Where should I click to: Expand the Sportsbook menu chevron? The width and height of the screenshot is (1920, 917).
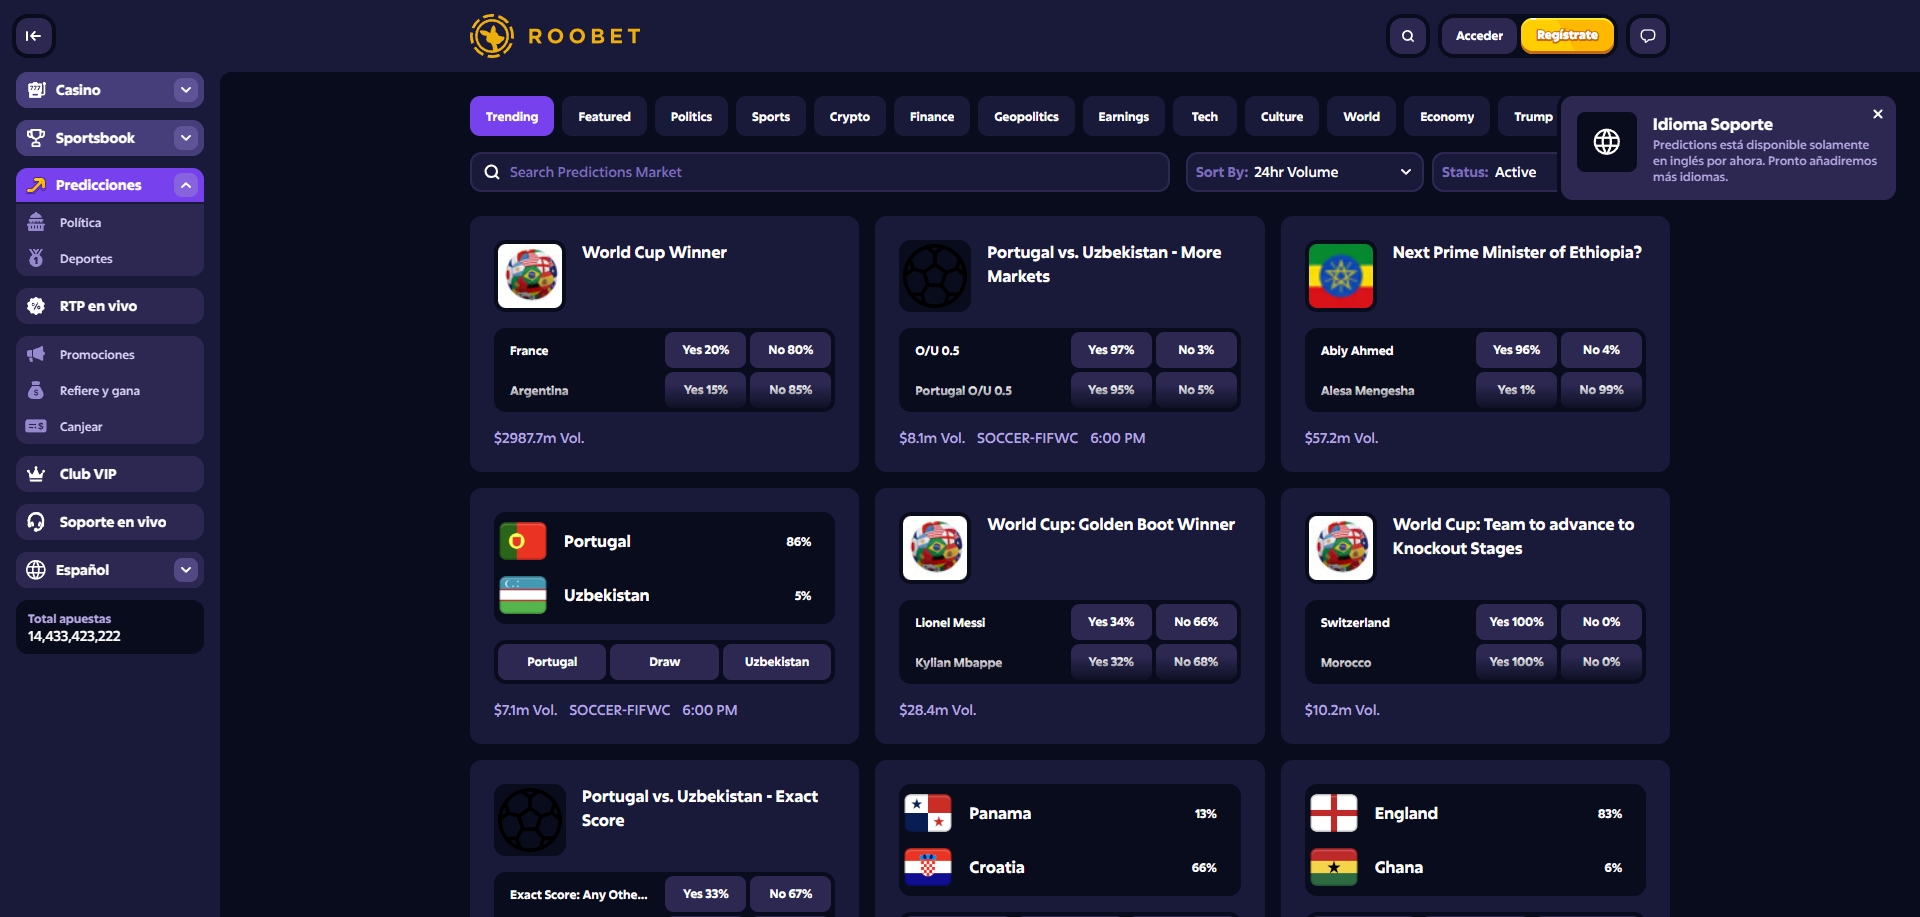[186, 138]
